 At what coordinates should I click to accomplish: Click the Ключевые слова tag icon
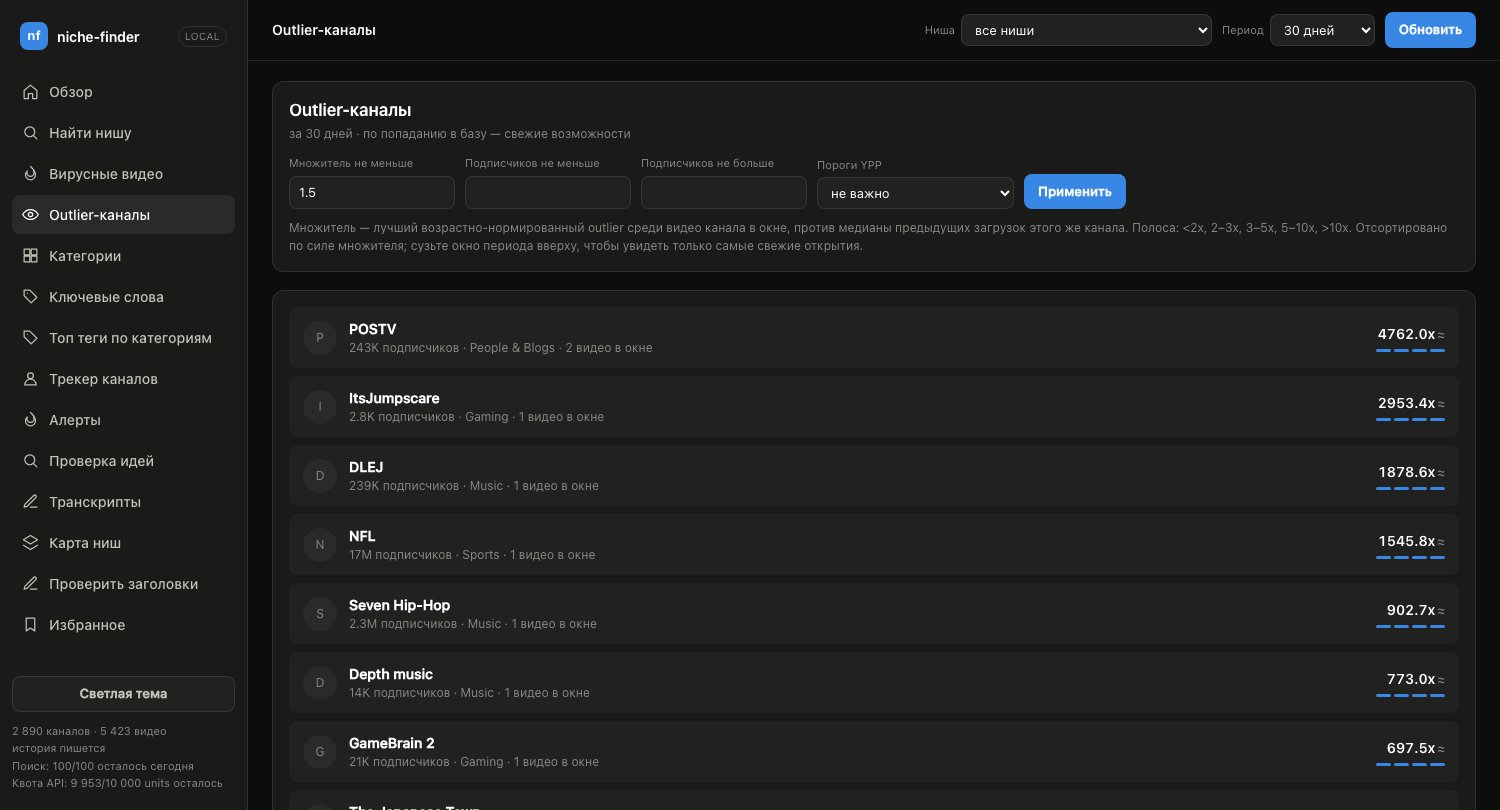30,297
